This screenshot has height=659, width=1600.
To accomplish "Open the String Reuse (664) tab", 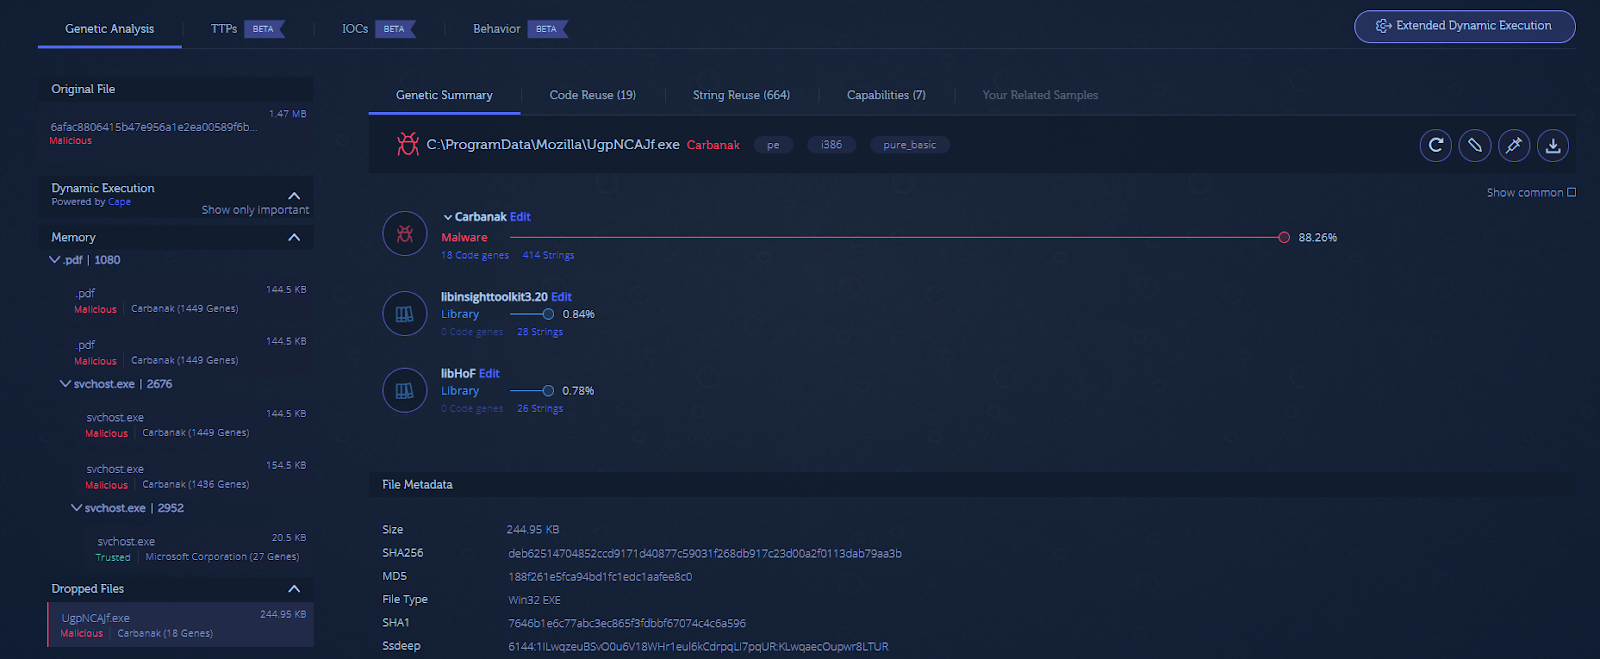I will point(741,95).
